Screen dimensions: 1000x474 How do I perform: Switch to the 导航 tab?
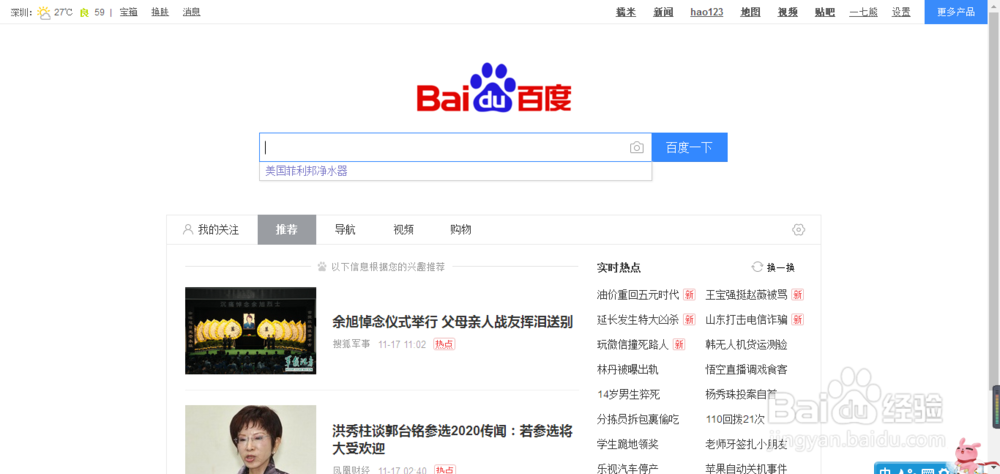click(x=345, y=230)
